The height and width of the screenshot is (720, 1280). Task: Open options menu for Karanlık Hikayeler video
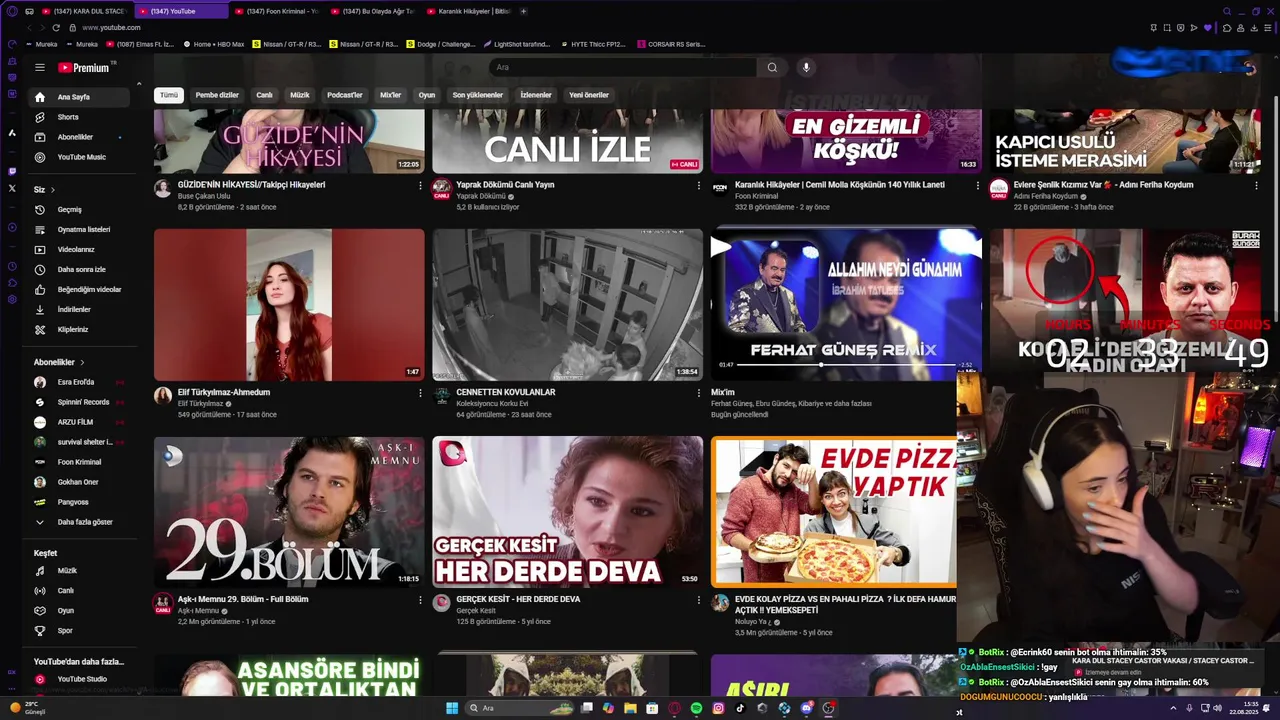(977, 185)
